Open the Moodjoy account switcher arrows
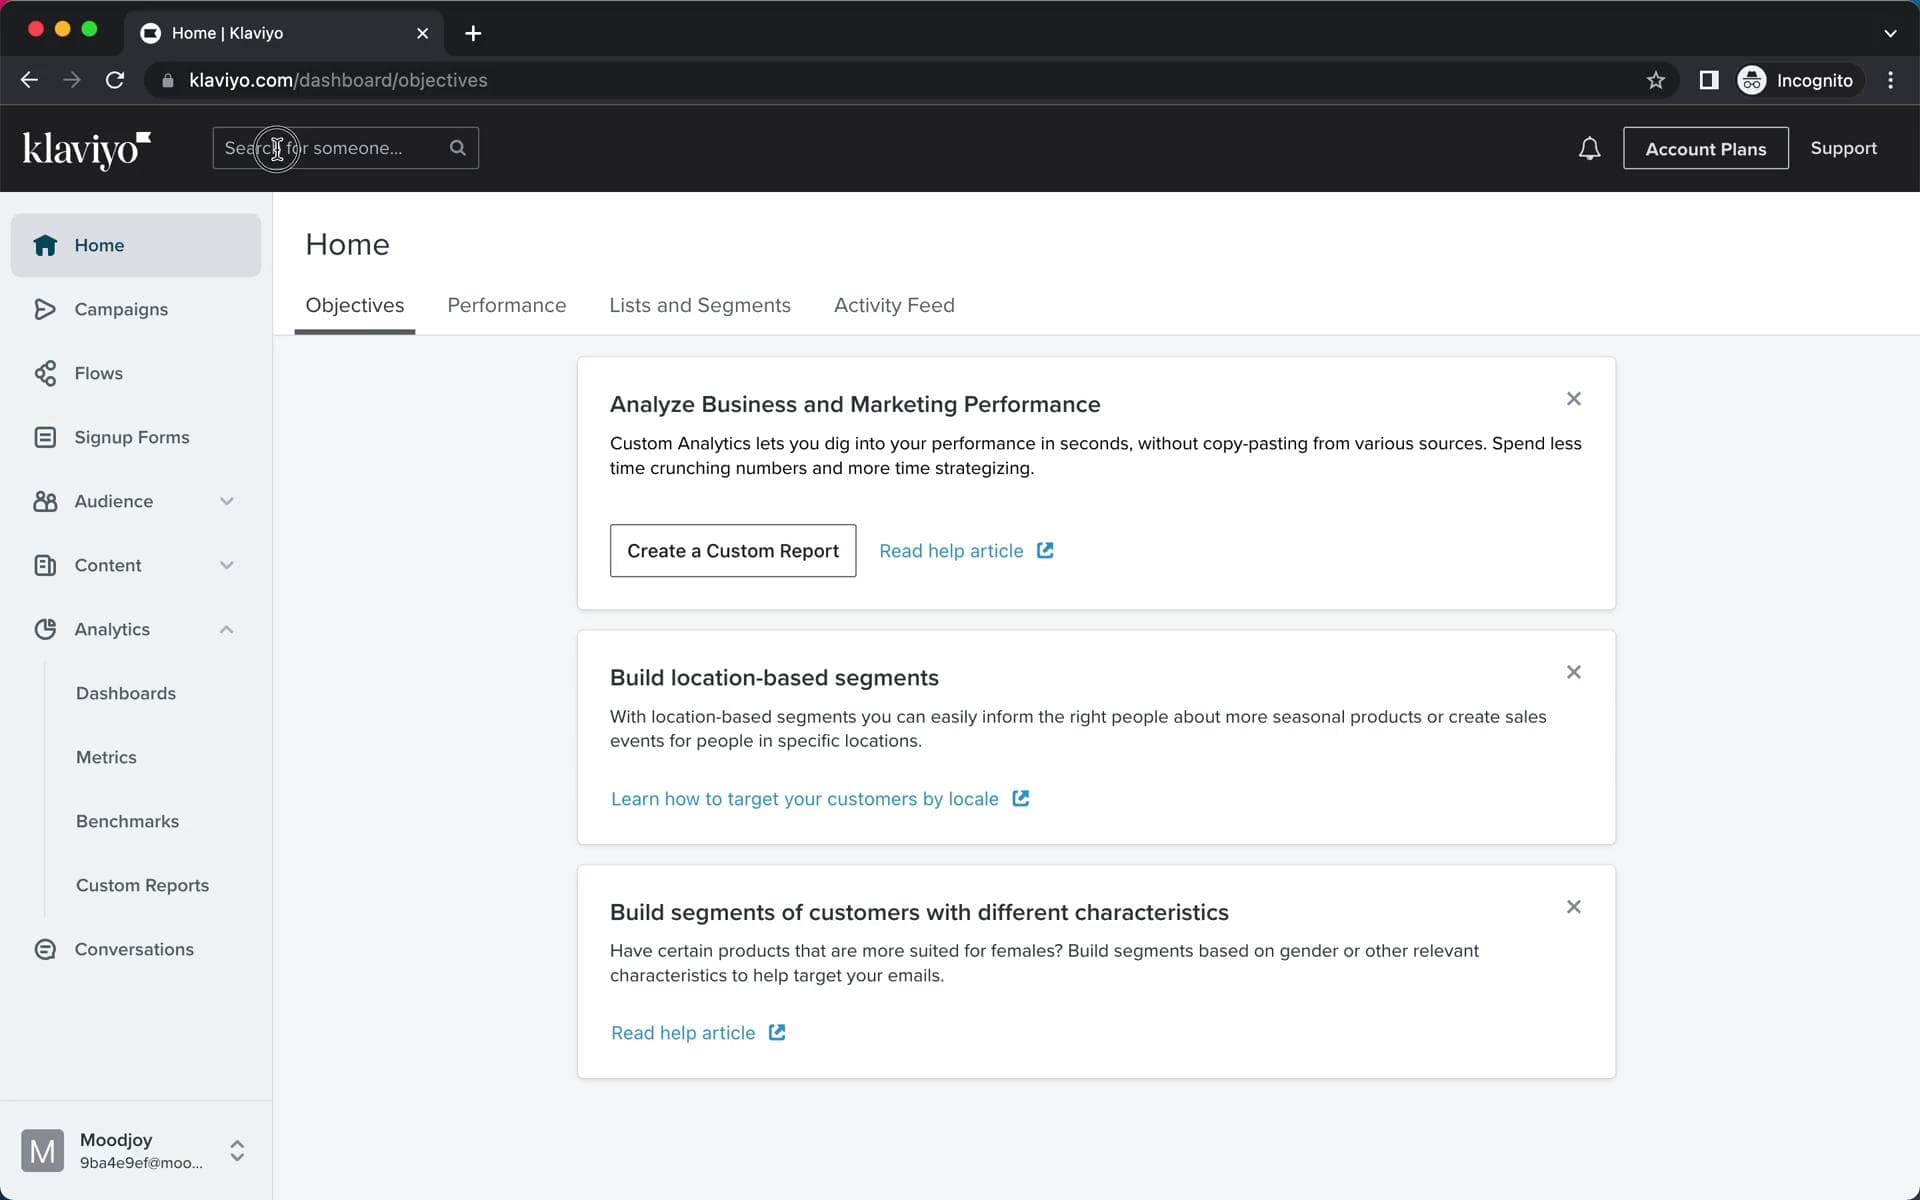1920x1200 pixels. click(237, 1151)
